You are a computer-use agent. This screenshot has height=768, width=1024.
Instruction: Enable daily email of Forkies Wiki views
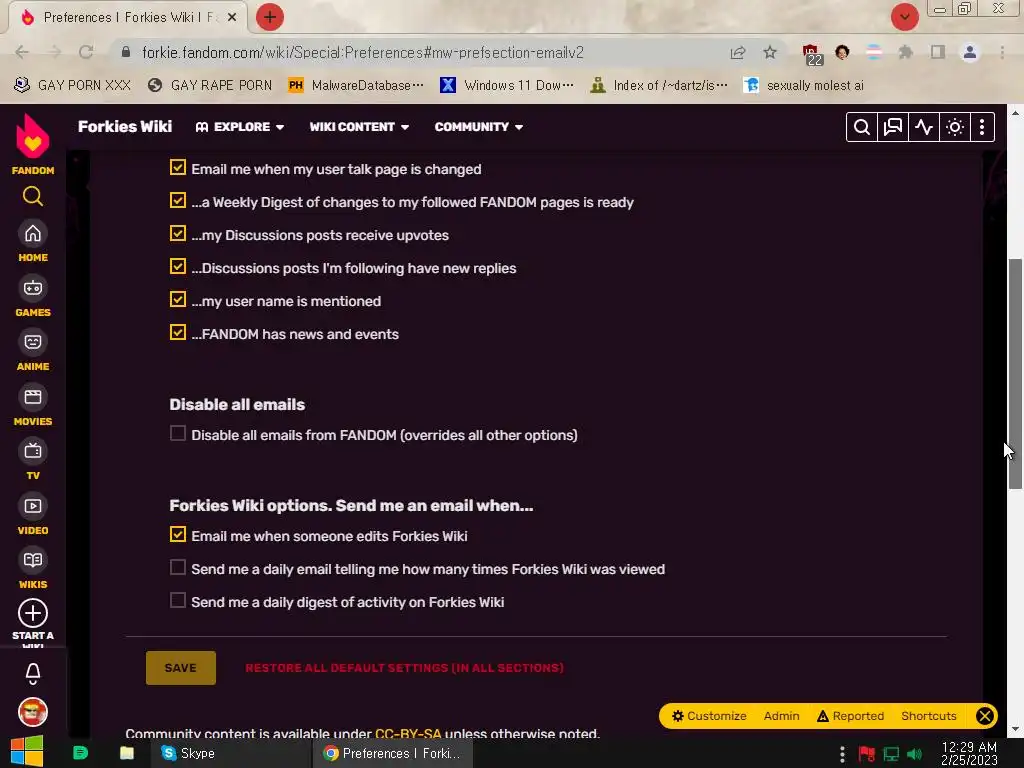coord(178,568)
